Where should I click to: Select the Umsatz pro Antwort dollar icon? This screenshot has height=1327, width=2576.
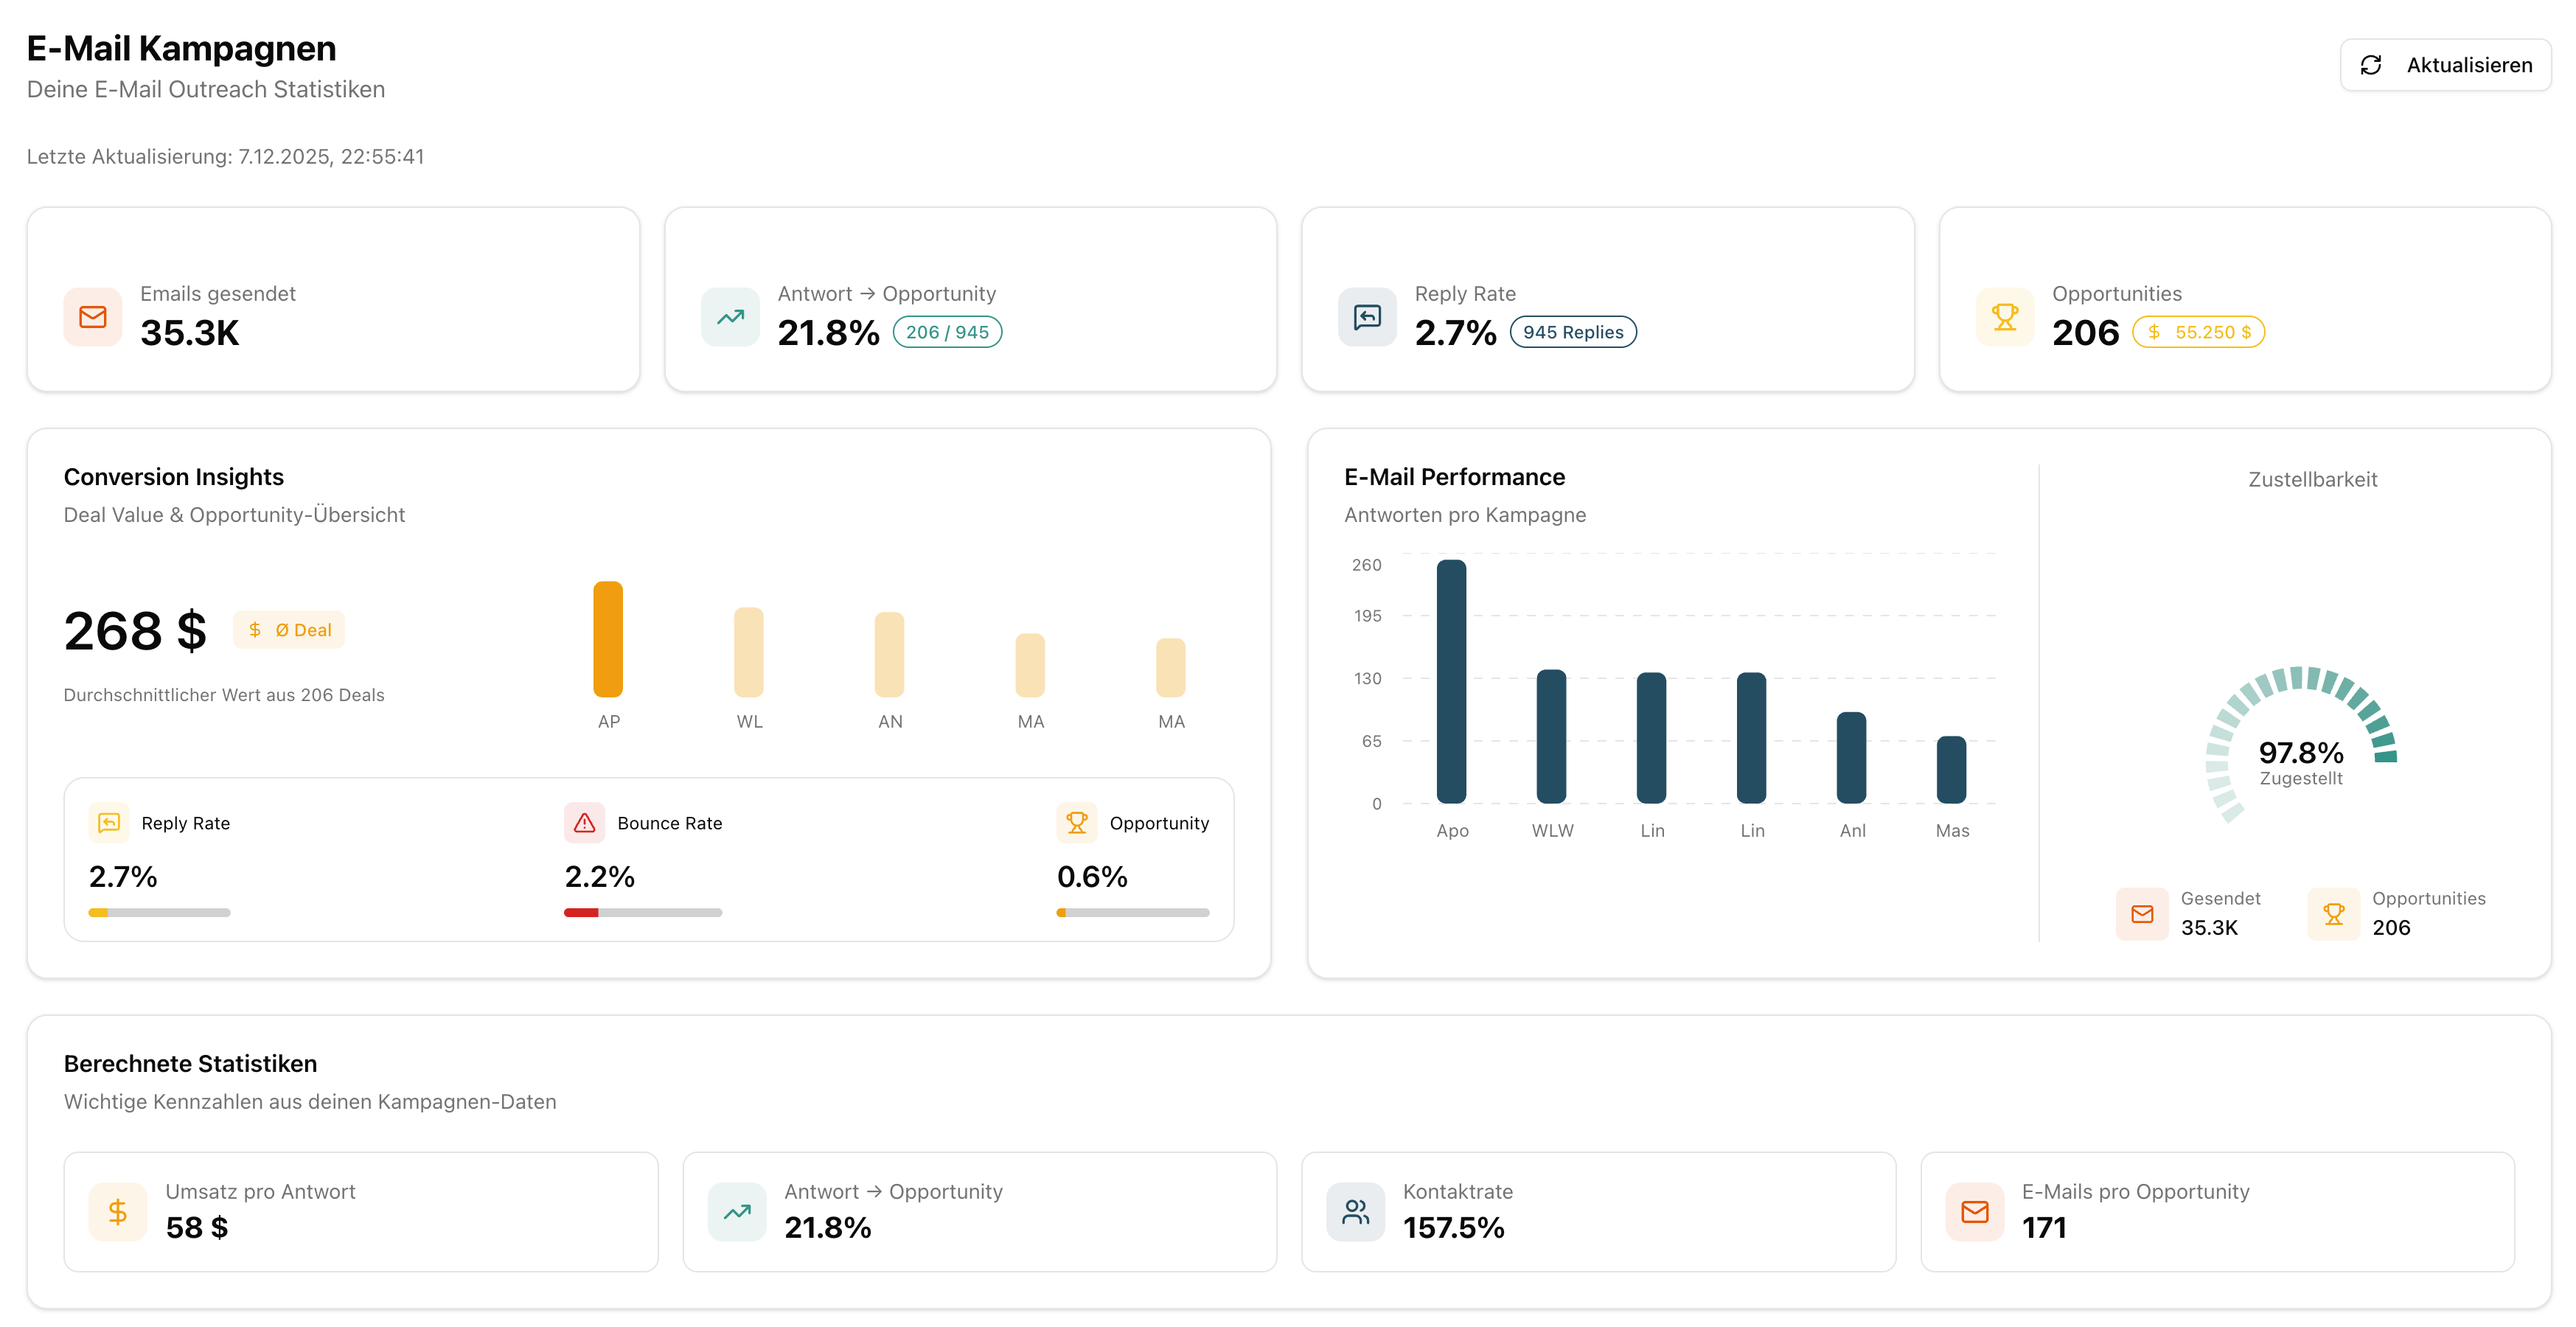click(x=117, y=1211)
